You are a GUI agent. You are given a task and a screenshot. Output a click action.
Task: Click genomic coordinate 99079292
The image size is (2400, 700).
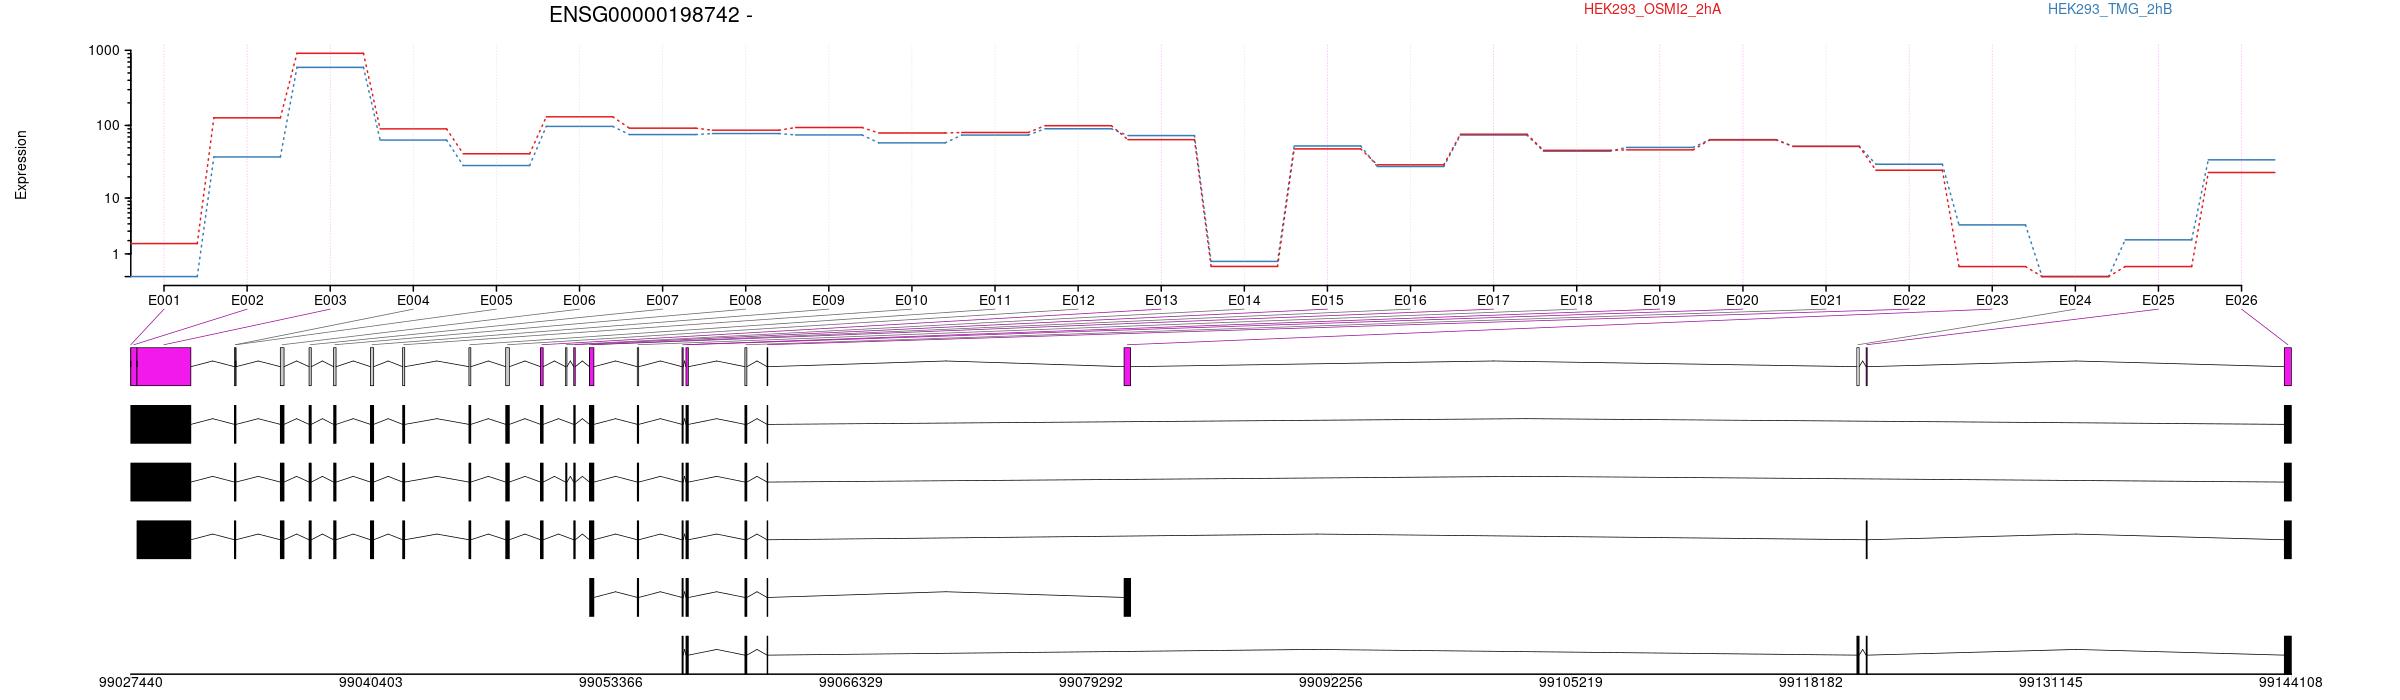pos(1091,683)
